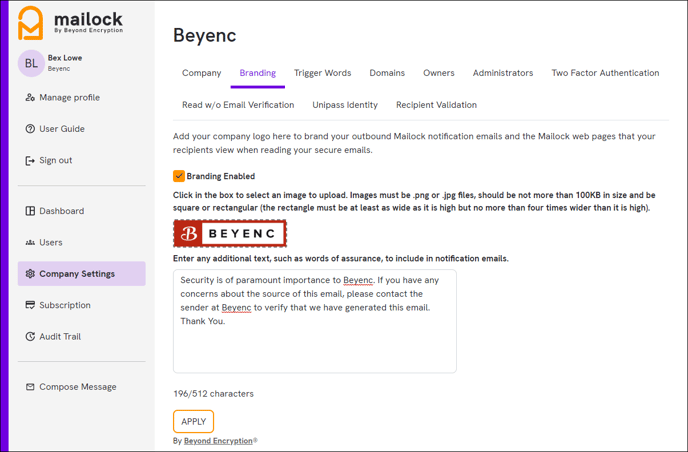Viewport: 688px width, 452px height.
Task: Click the Subscription card icon
Action: [x=30, y=305]
